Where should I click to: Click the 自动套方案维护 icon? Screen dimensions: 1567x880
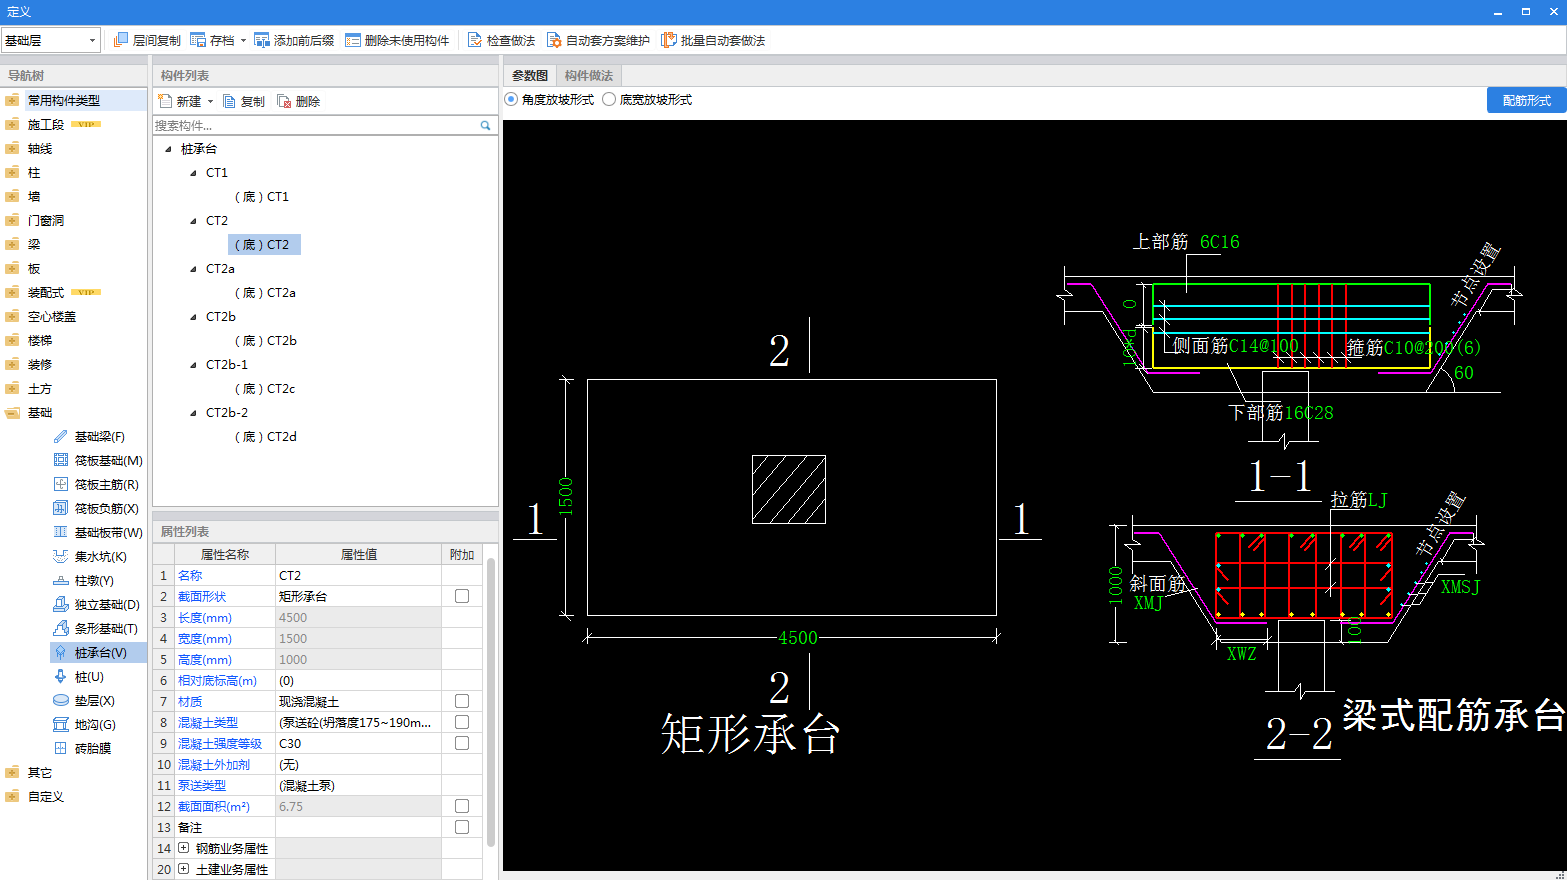[x=554, y=40]
